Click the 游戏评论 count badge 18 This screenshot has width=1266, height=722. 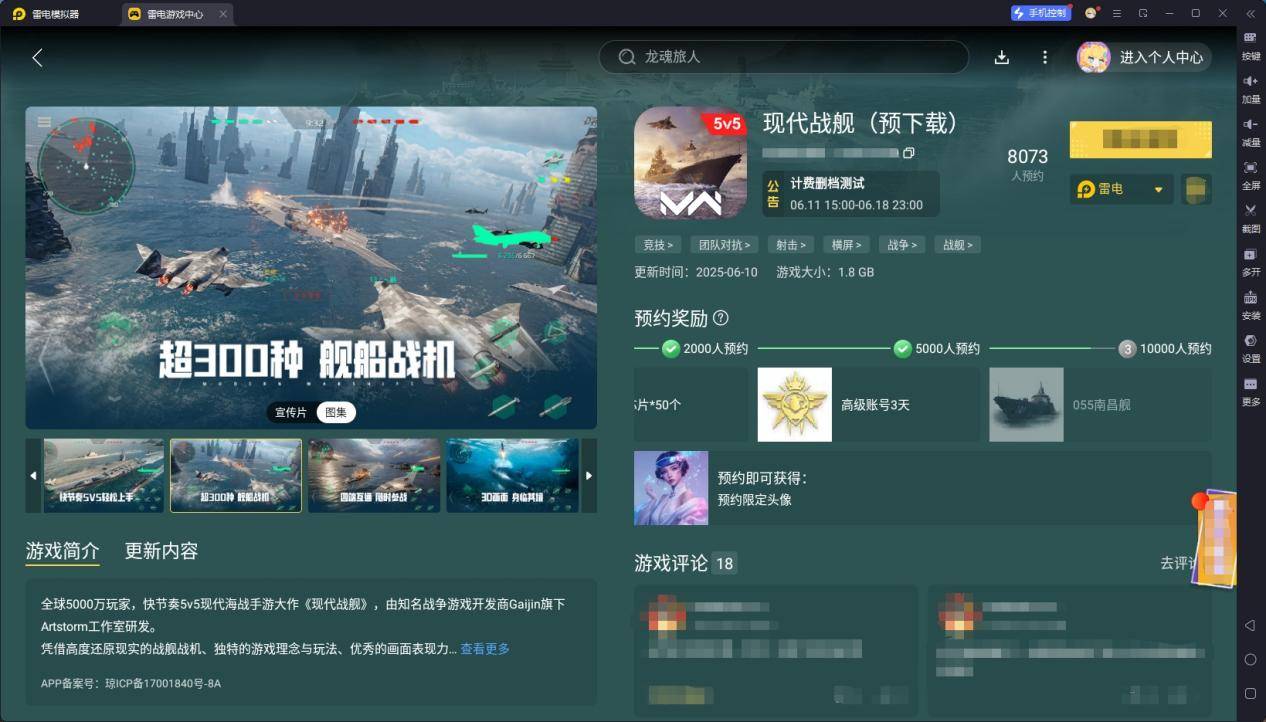(725, 564)
